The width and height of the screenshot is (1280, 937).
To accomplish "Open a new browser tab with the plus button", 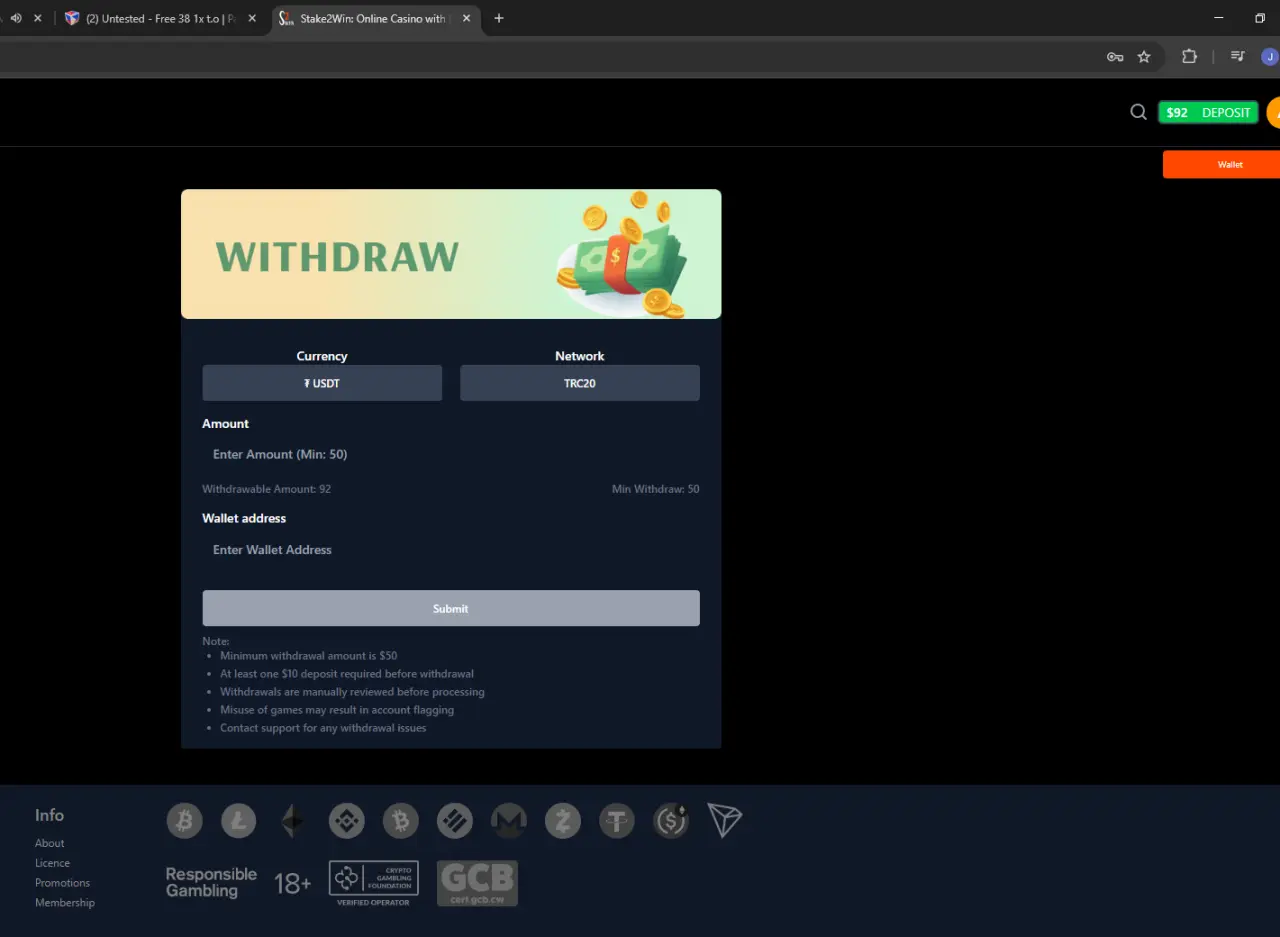I will pyautogui.click(x=499, y=18).
